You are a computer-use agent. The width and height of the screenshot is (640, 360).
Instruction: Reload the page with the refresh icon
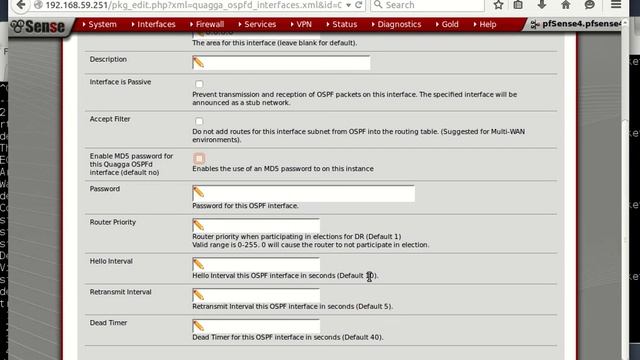point(359,5)
